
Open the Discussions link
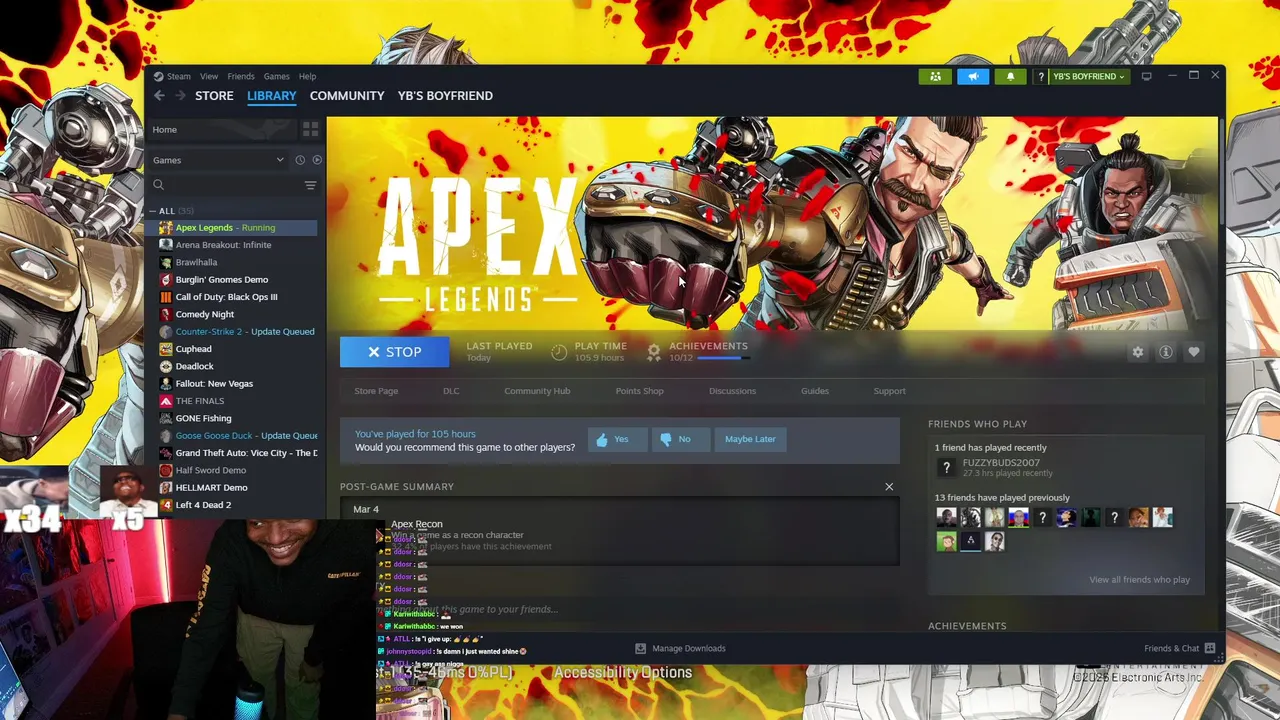(x=732, y=391)
